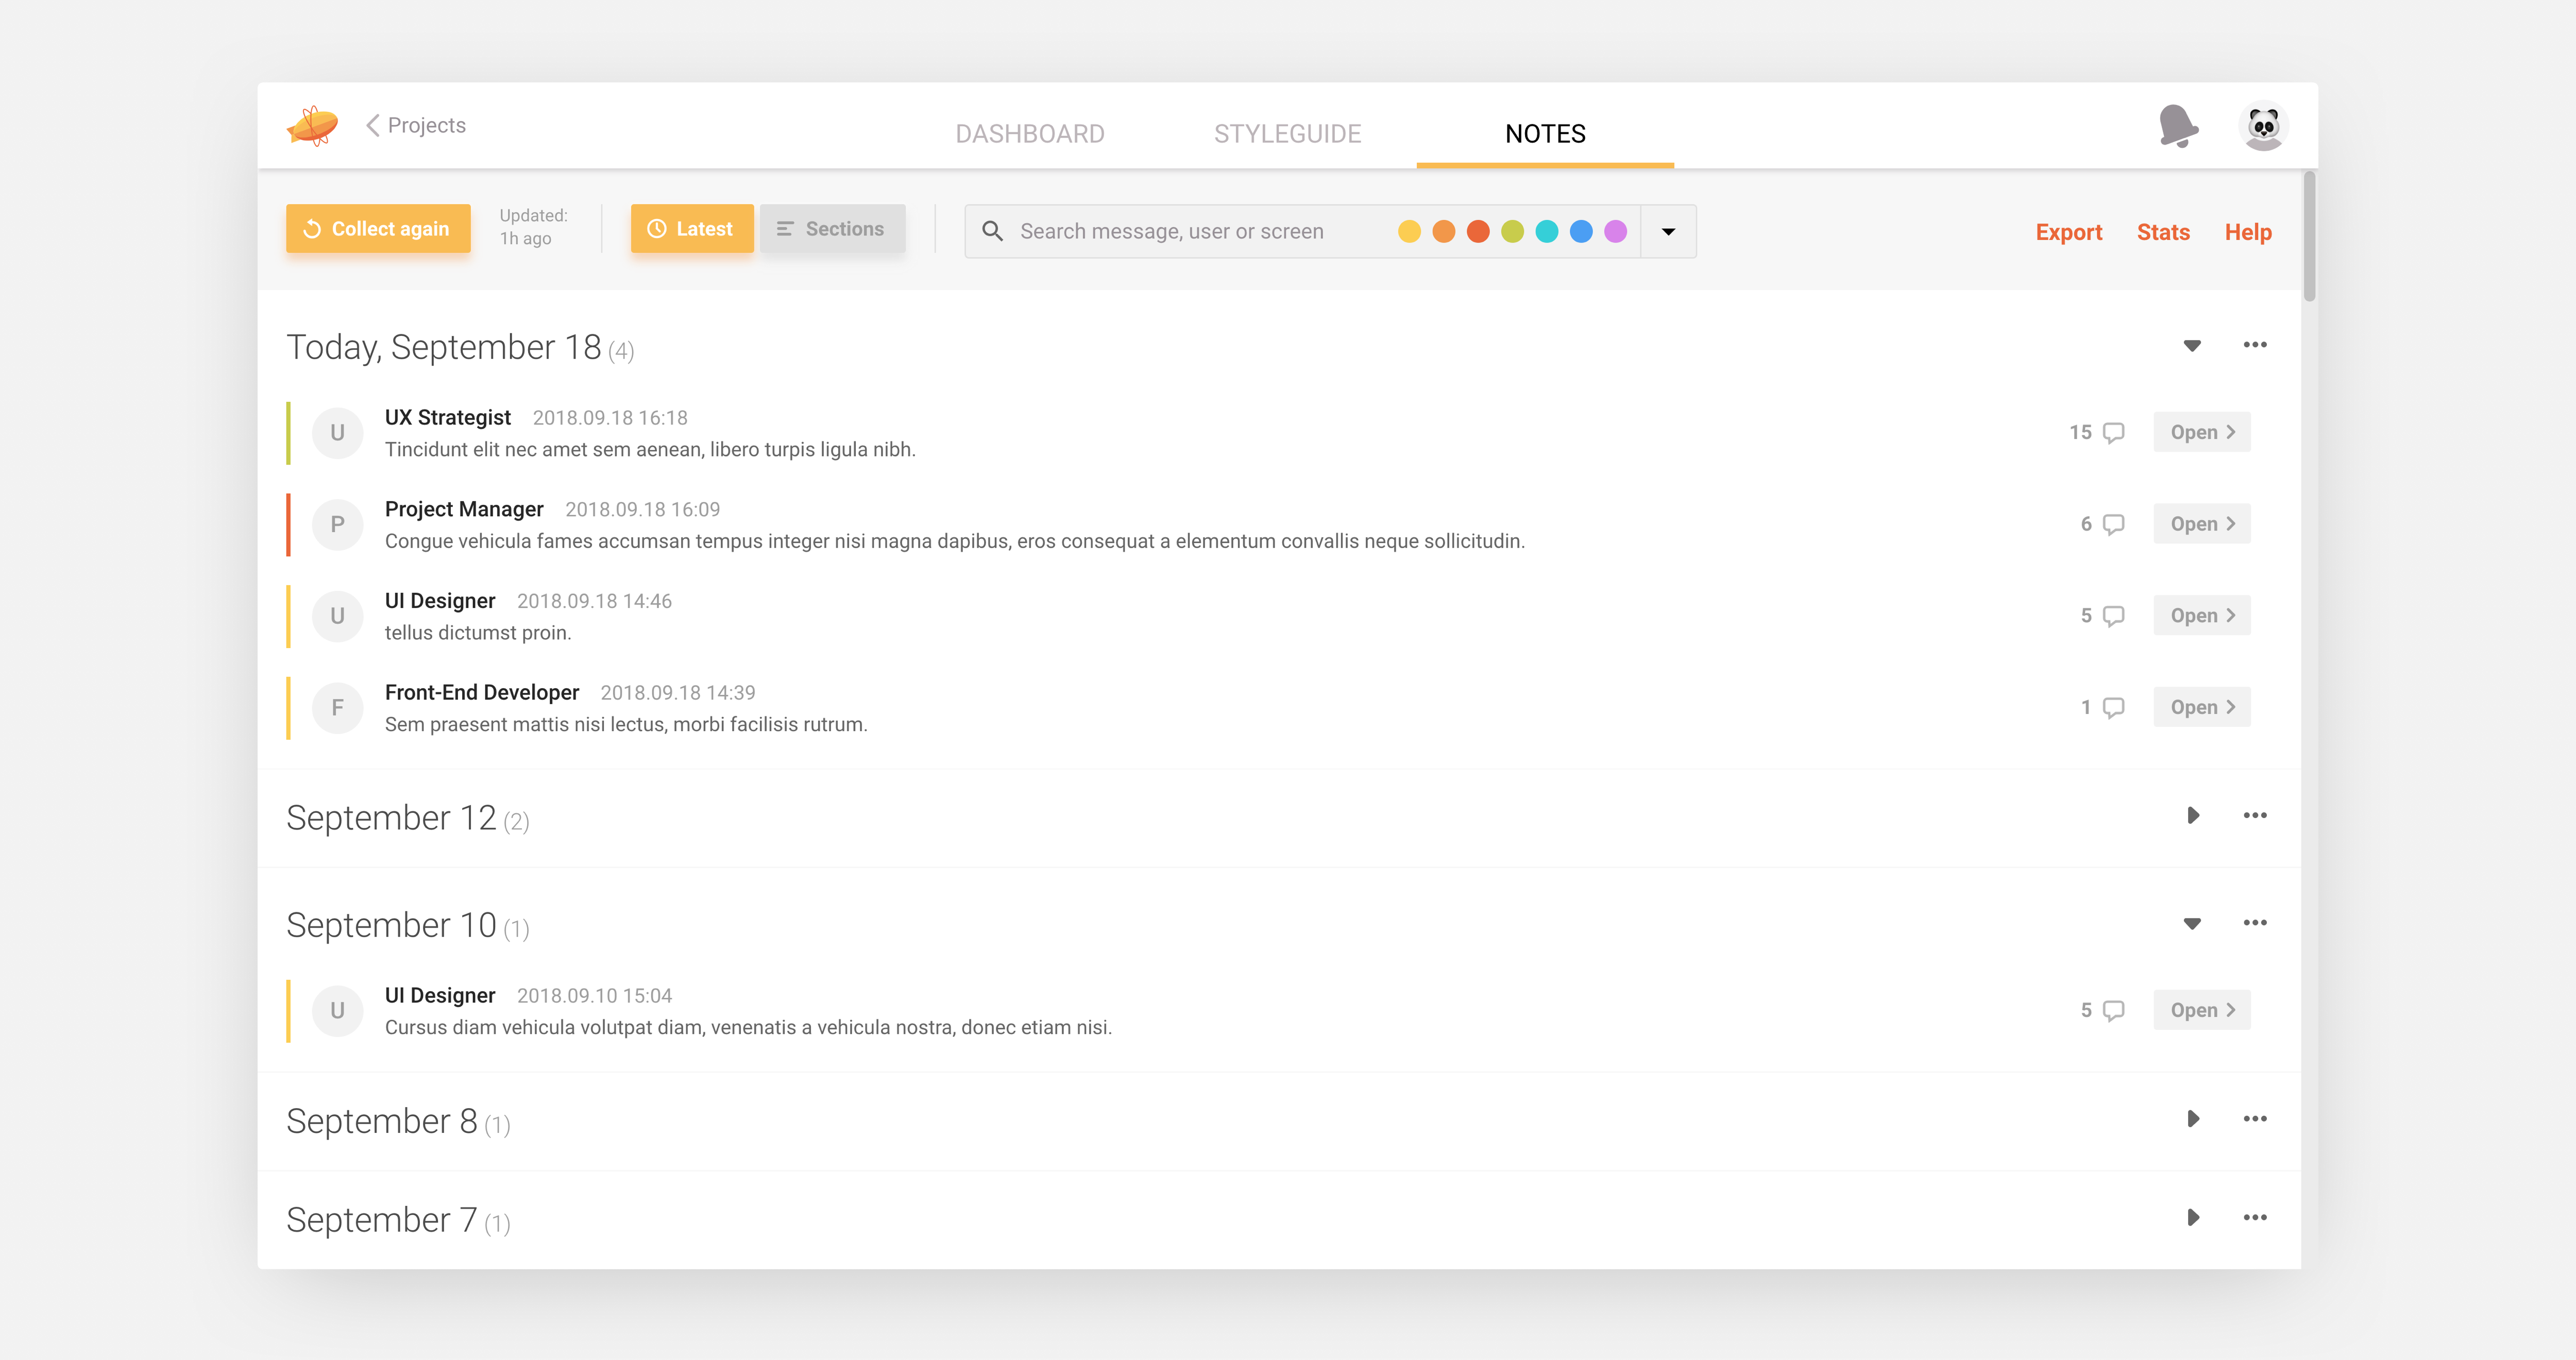The image size is (2576, 1360).
Task: Click the Collect again button
Action: pos(378,229)
